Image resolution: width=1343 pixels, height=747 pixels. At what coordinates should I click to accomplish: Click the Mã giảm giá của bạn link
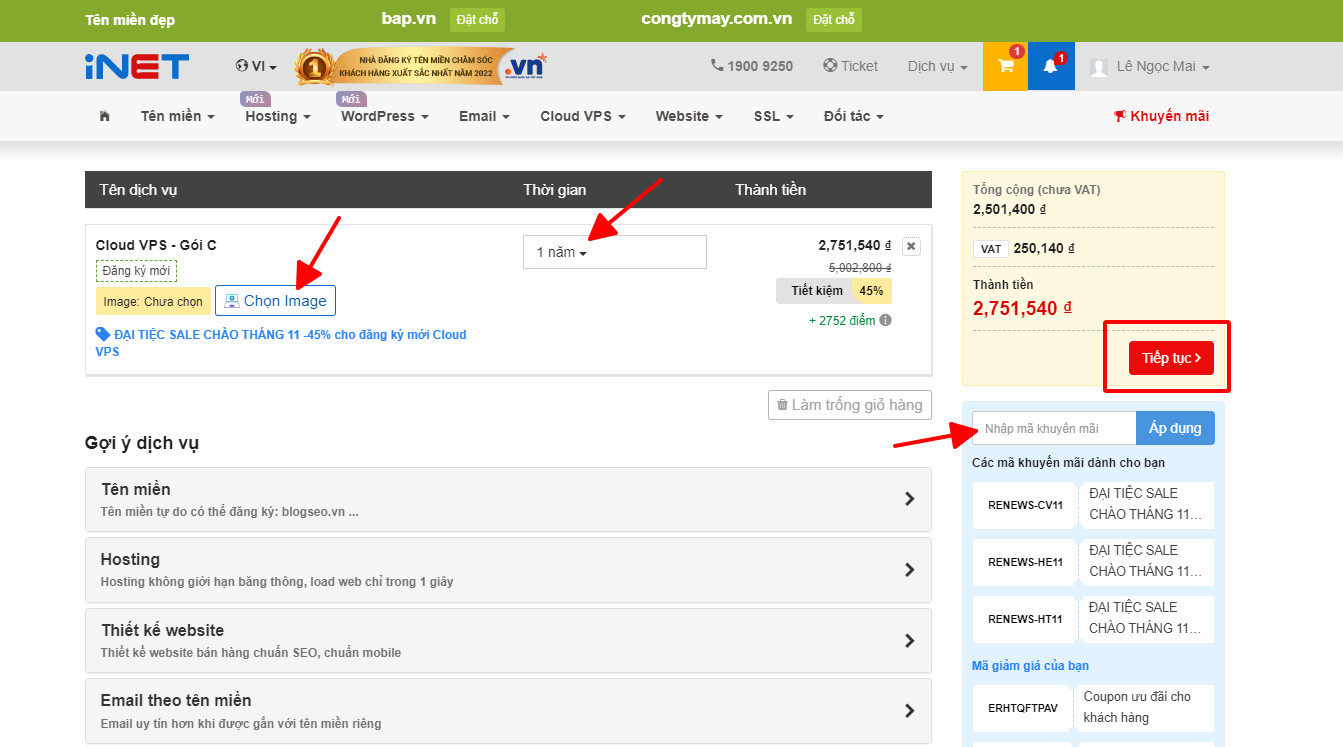pos(1030,666)
